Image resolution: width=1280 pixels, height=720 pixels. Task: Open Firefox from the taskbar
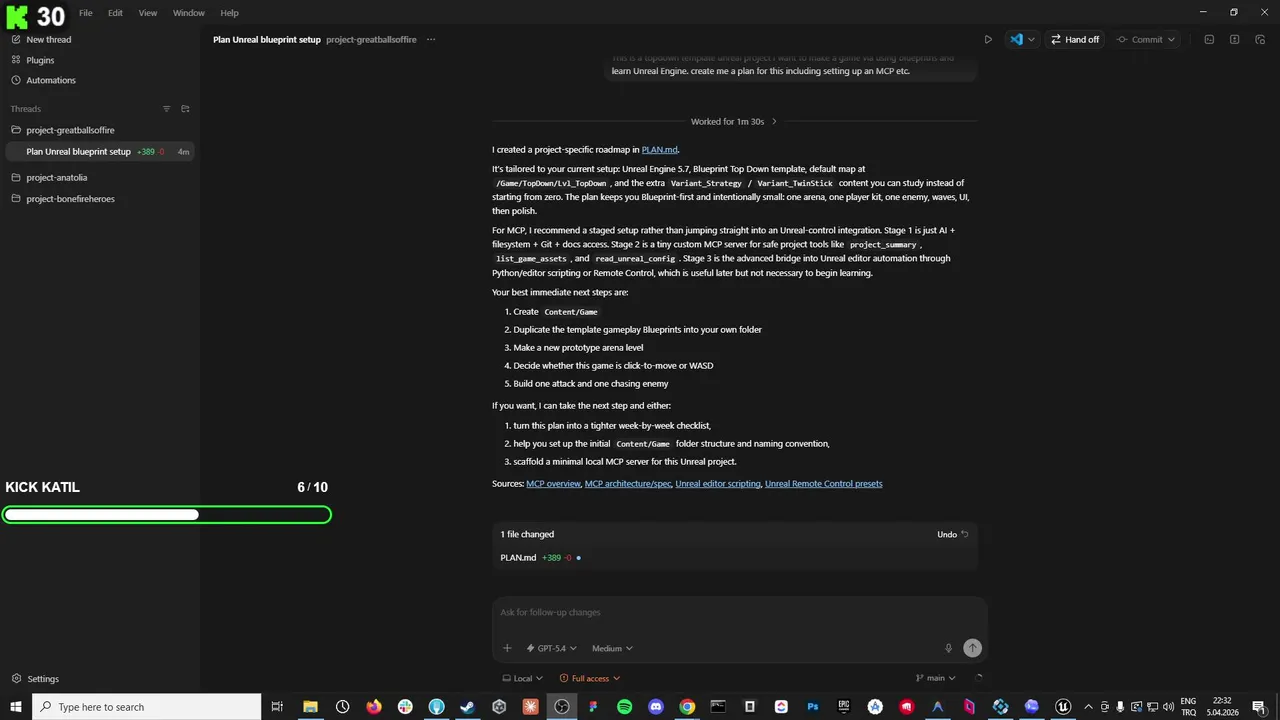[x=374, y=707]
